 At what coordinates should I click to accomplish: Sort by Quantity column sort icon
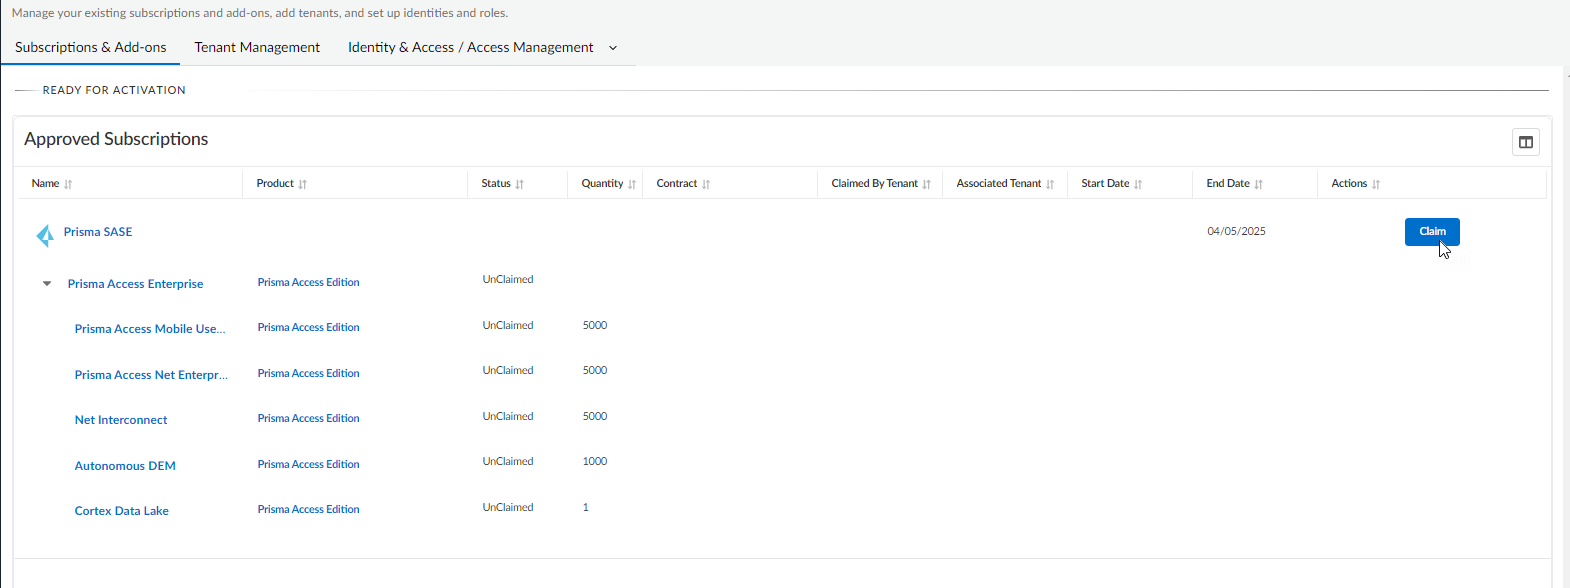(x=632, y=184)
